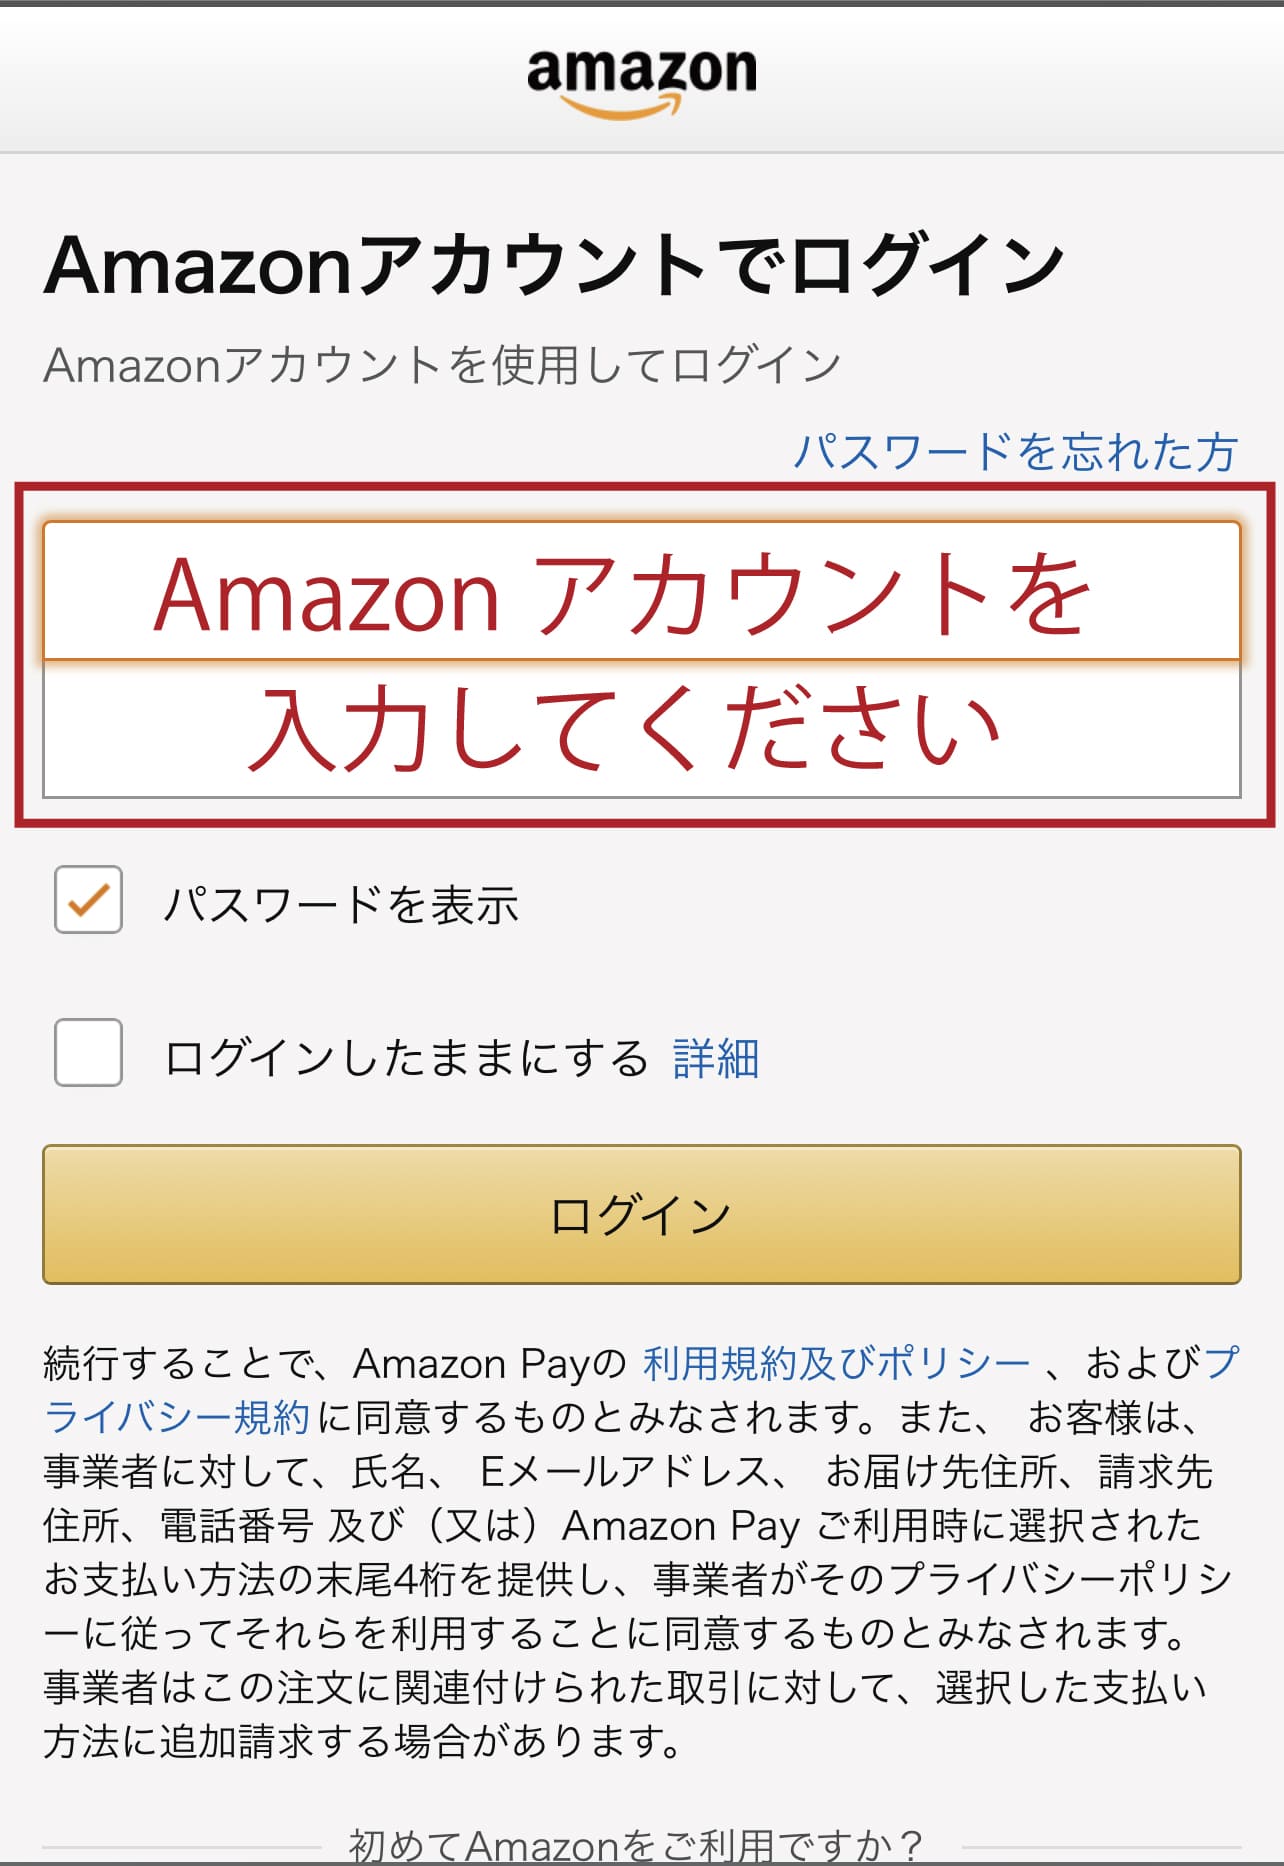Click the Amazonアカウントでログイン heading
Image resolution: width=1284 pixels, height=1866 pixels.
click(x=554, y=266)
